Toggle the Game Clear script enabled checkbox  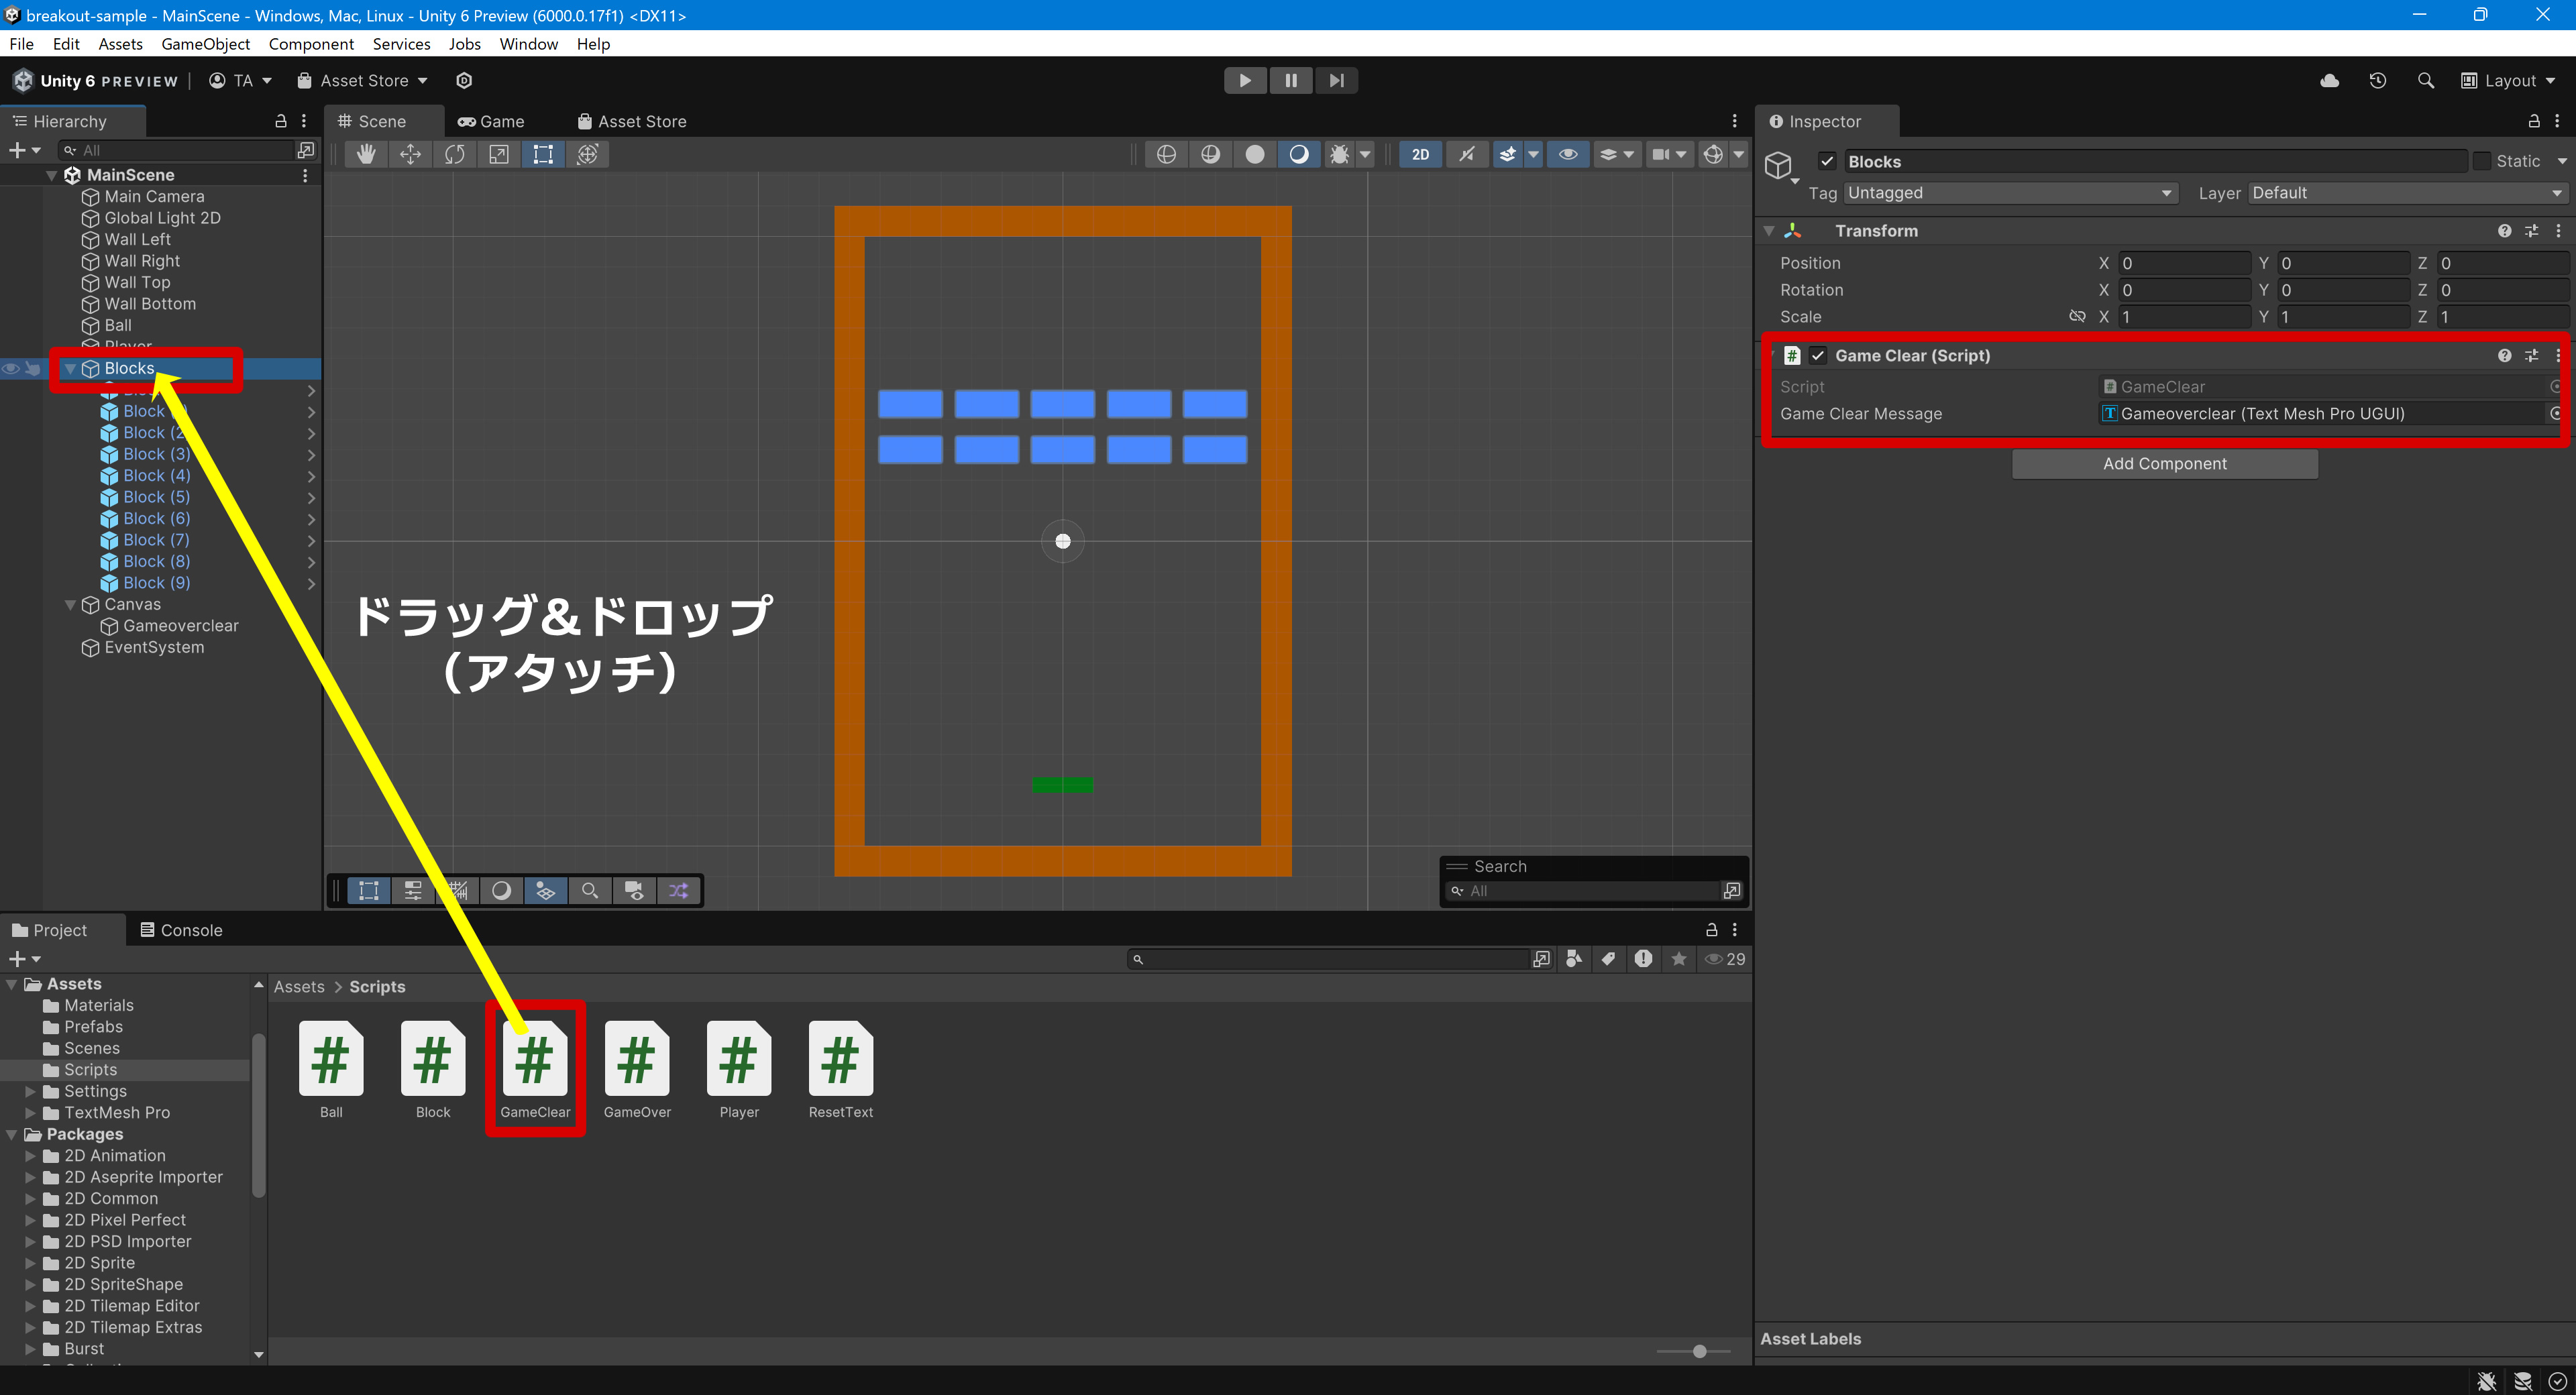coord(1818,355)
